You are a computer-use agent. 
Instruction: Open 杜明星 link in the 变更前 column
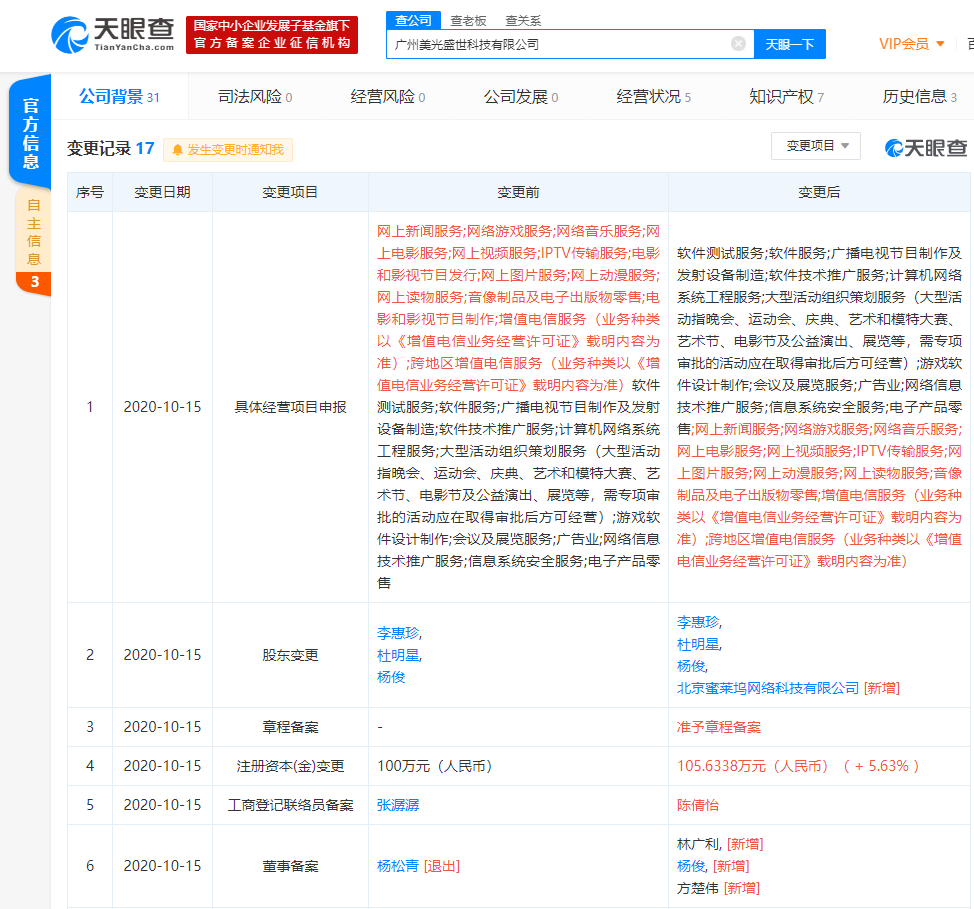(398, 655)
